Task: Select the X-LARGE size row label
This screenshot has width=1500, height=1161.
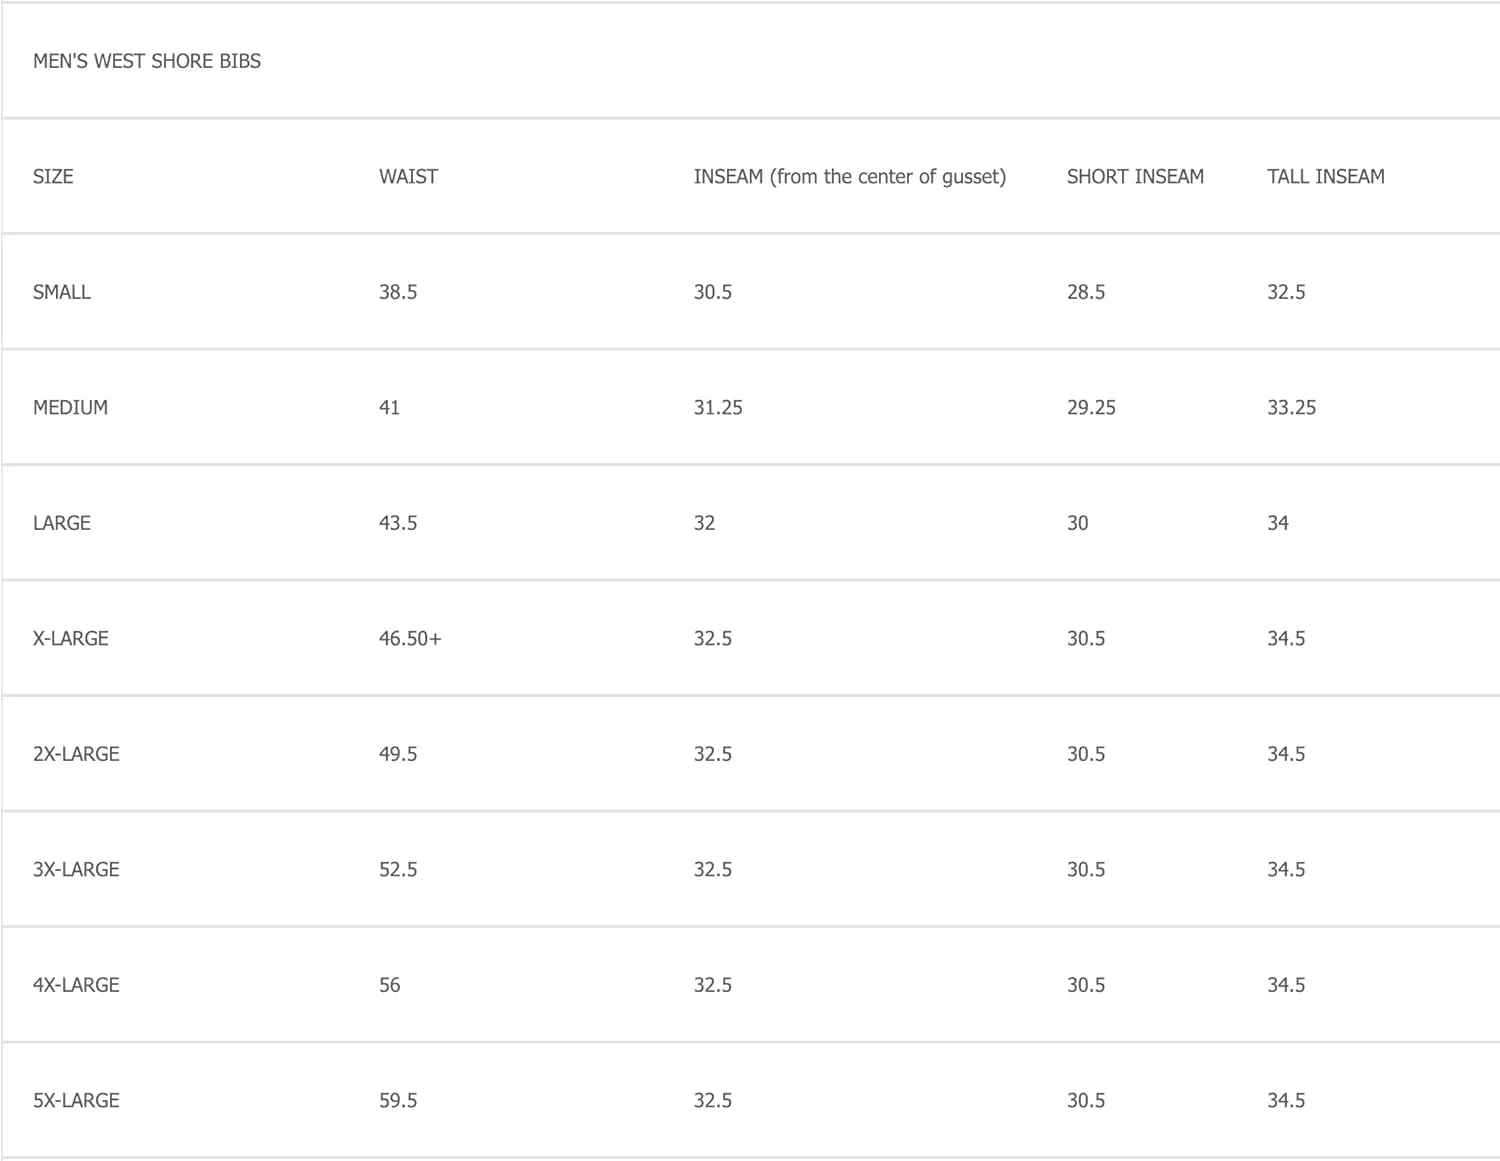Action: [x=71, y=639]
